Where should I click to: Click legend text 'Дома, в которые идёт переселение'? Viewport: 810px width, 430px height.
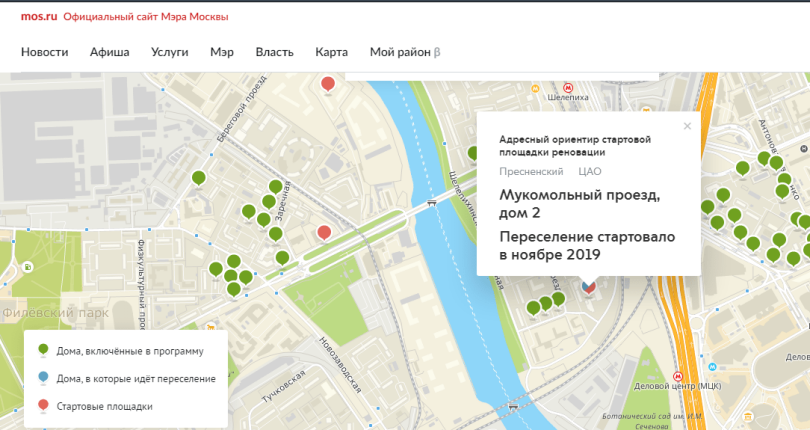coord(136,379)
